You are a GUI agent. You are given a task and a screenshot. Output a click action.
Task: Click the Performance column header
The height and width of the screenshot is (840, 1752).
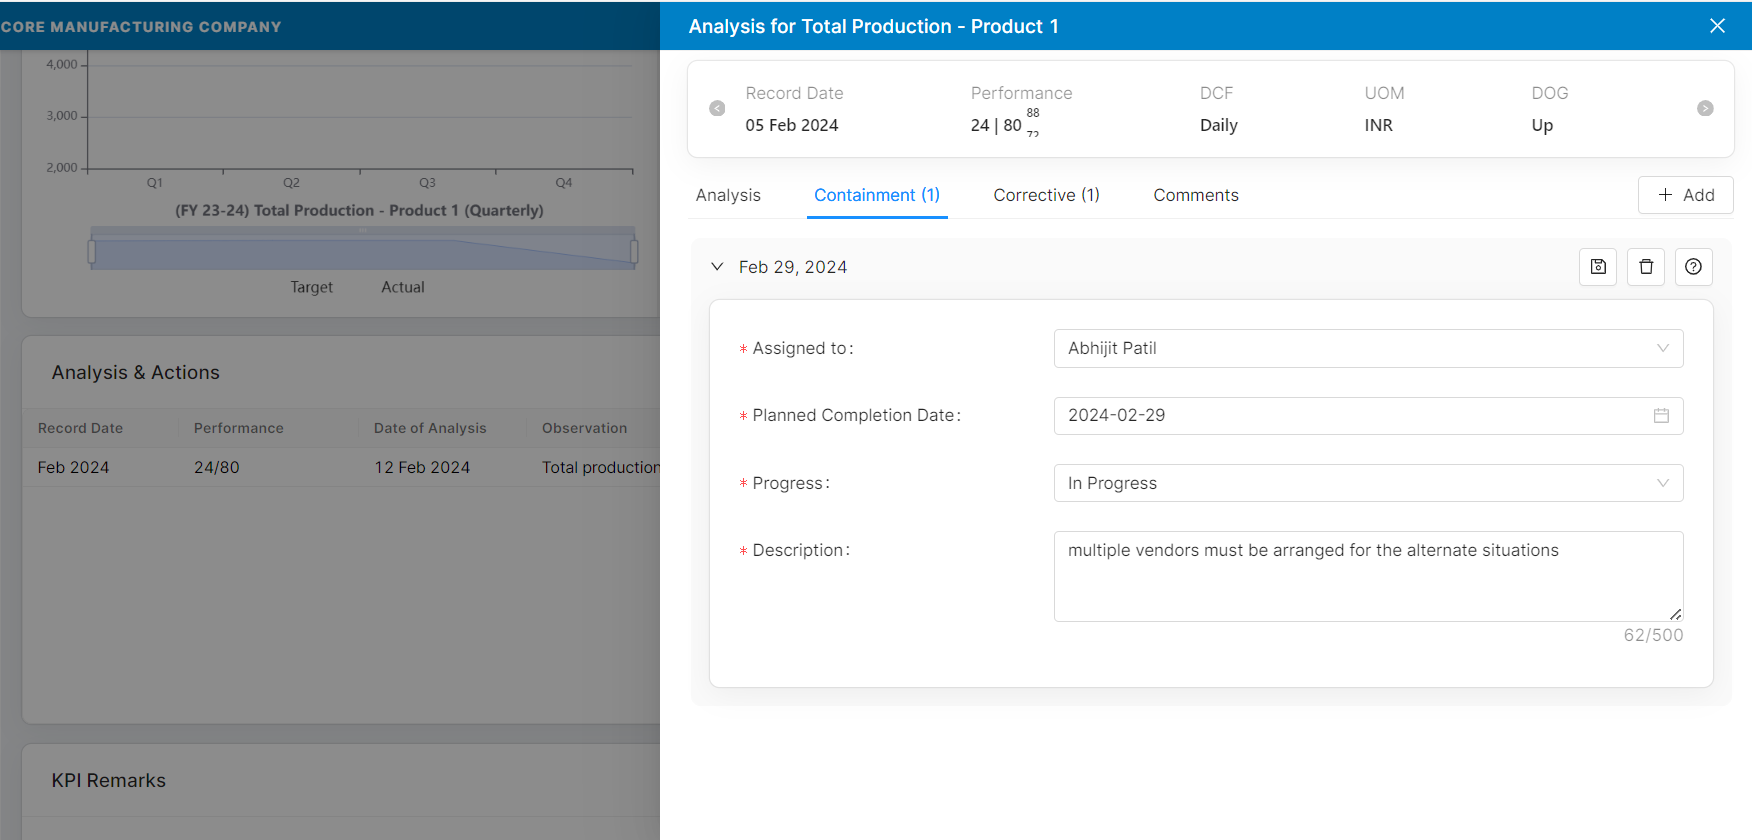tap(239, 428)
